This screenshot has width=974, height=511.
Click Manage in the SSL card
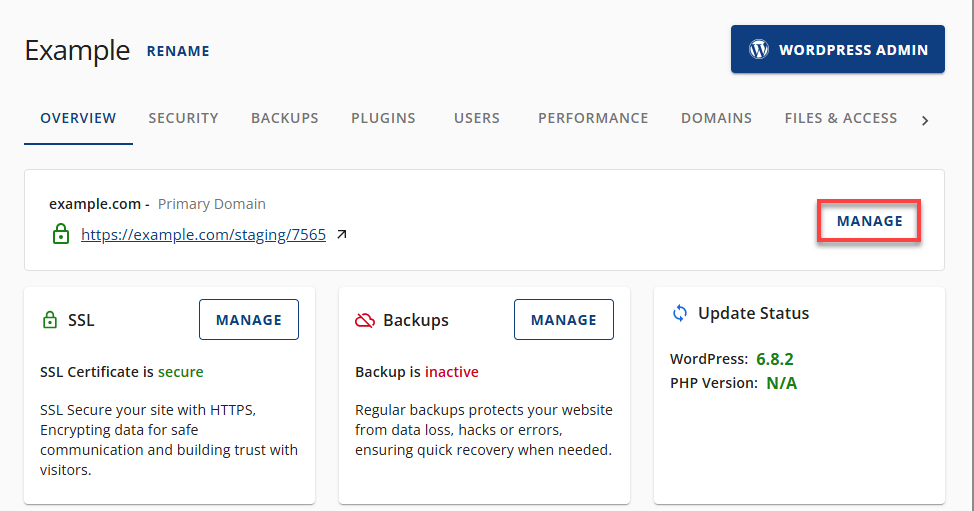[249, 320]
